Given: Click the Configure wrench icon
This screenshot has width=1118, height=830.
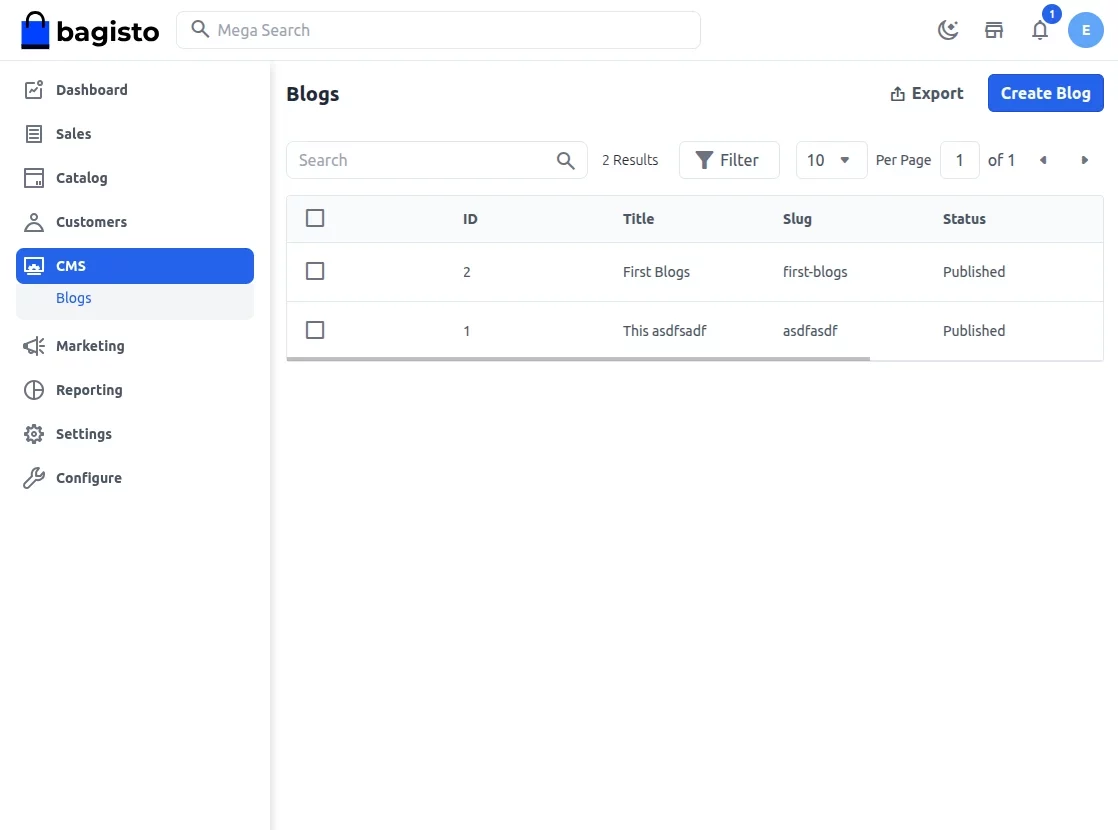Looking at the screenshot, I should coord(33,477).
